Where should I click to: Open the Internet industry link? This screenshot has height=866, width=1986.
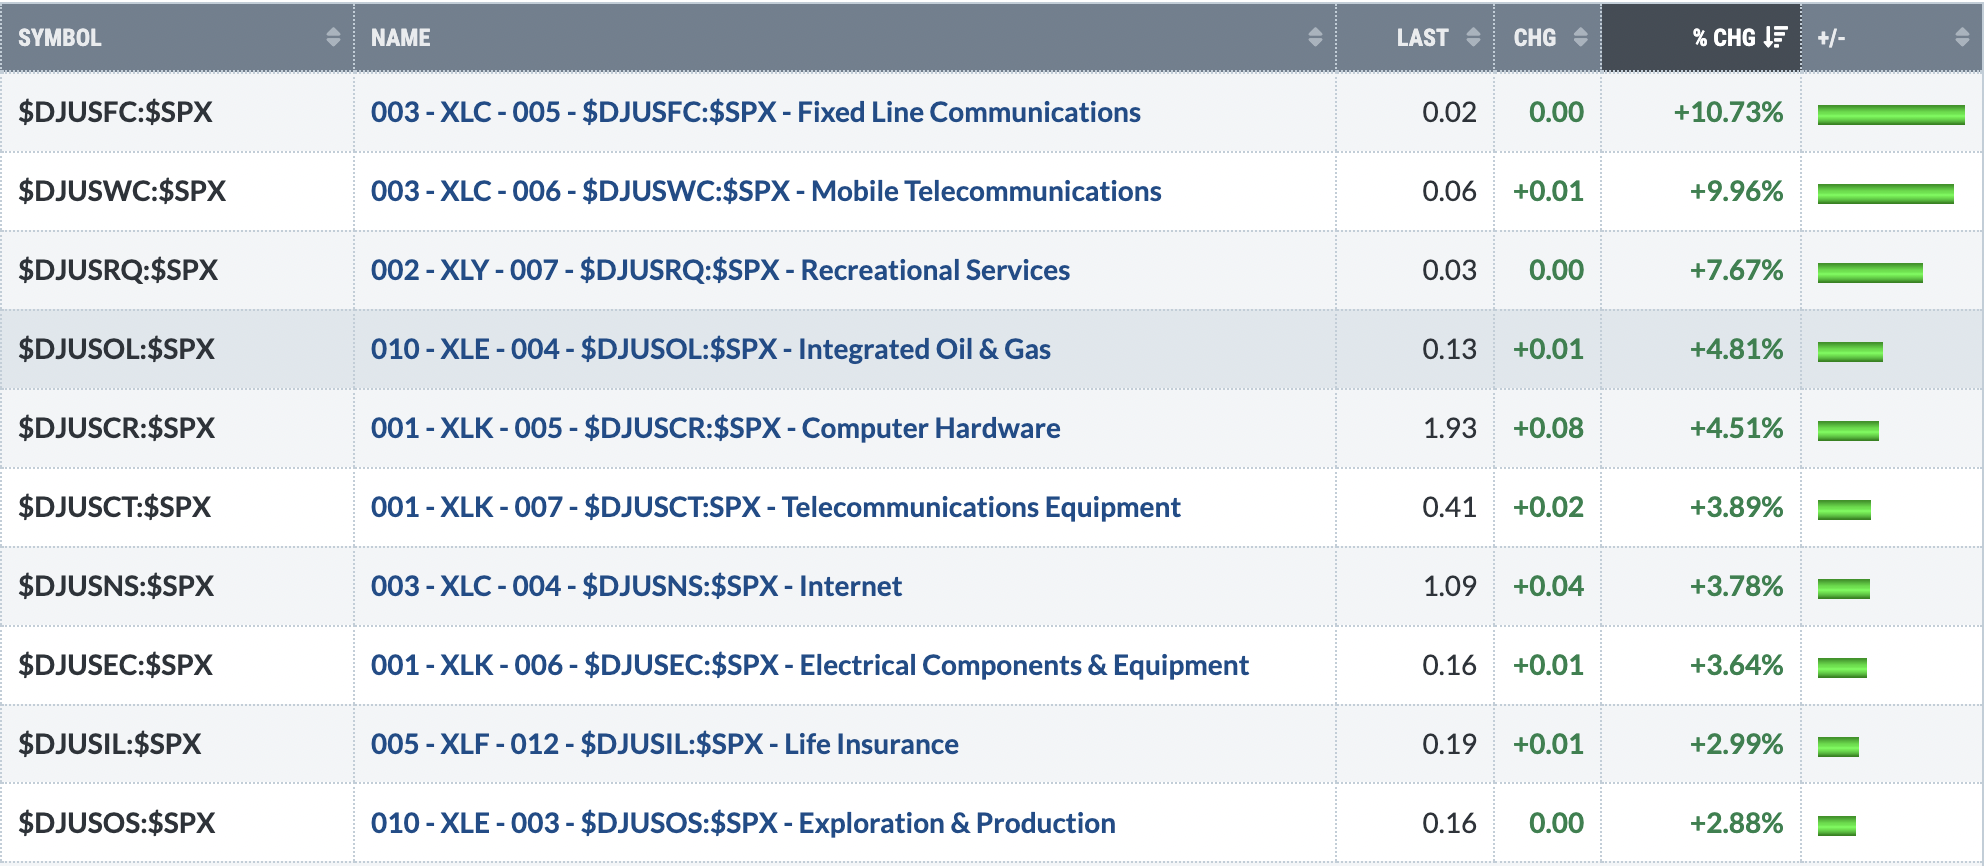click(x=636, y=586)
